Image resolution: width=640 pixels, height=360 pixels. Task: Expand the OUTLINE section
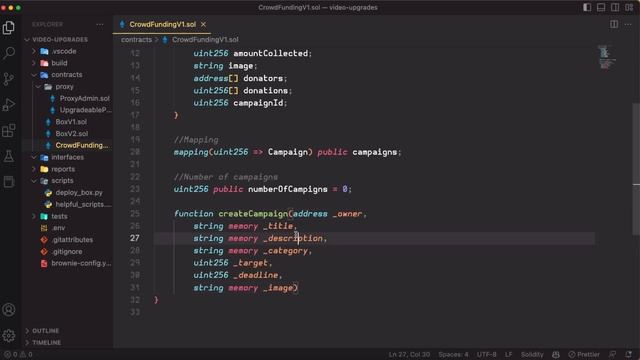(45, 331)
